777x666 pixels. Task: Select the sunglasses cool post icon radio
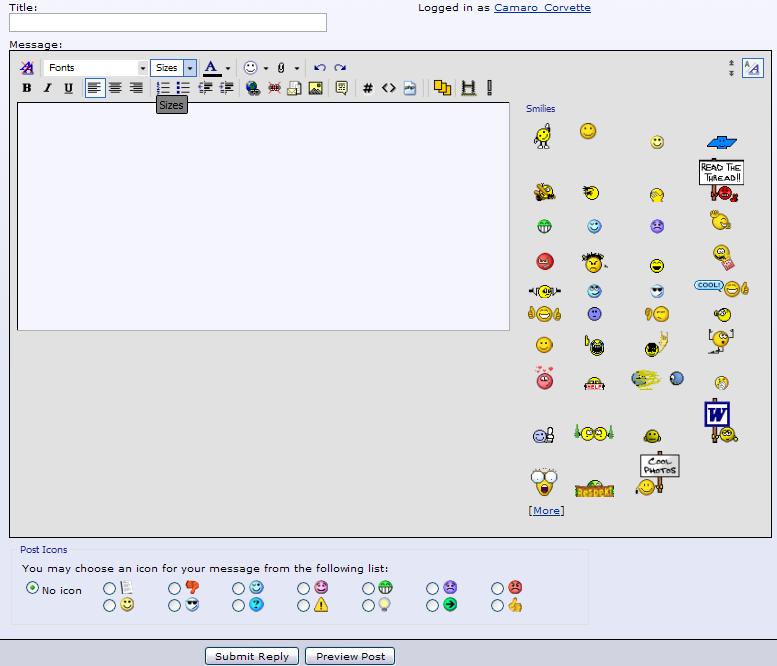click(x=174, y=606)
